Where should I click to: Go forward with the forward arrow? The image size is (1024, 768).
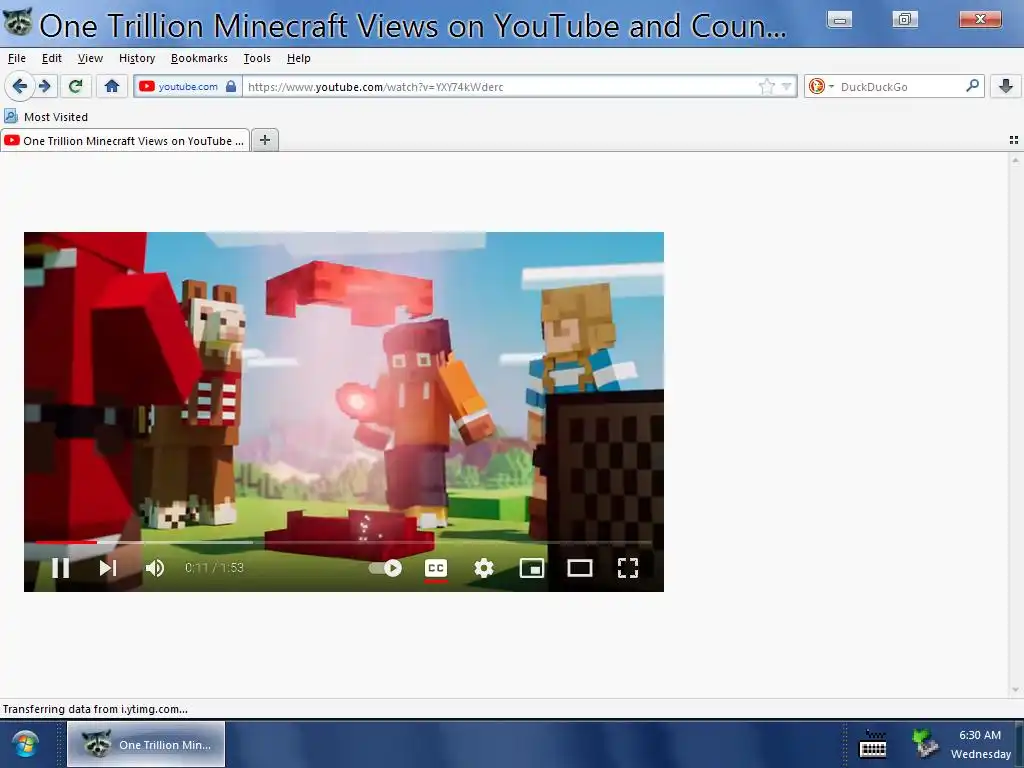pos(45,86)
